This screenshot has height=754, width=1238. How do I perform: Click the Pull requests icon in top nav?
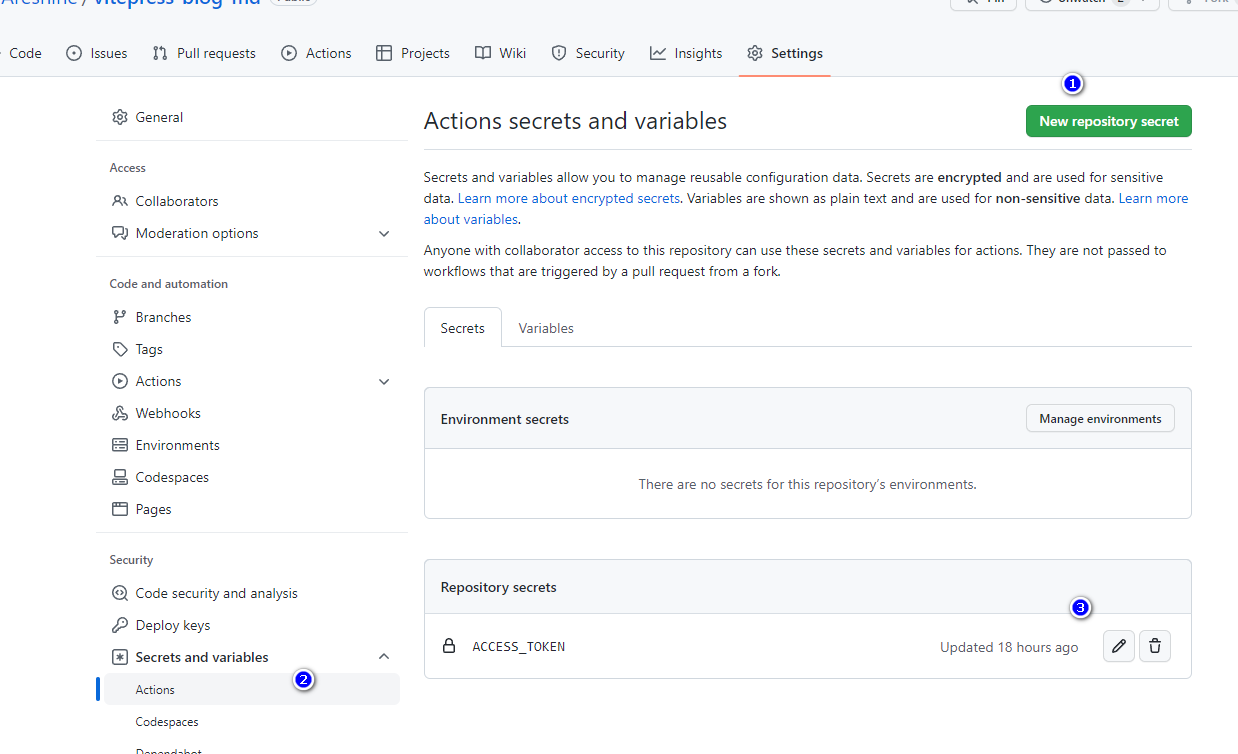[160, 53]
